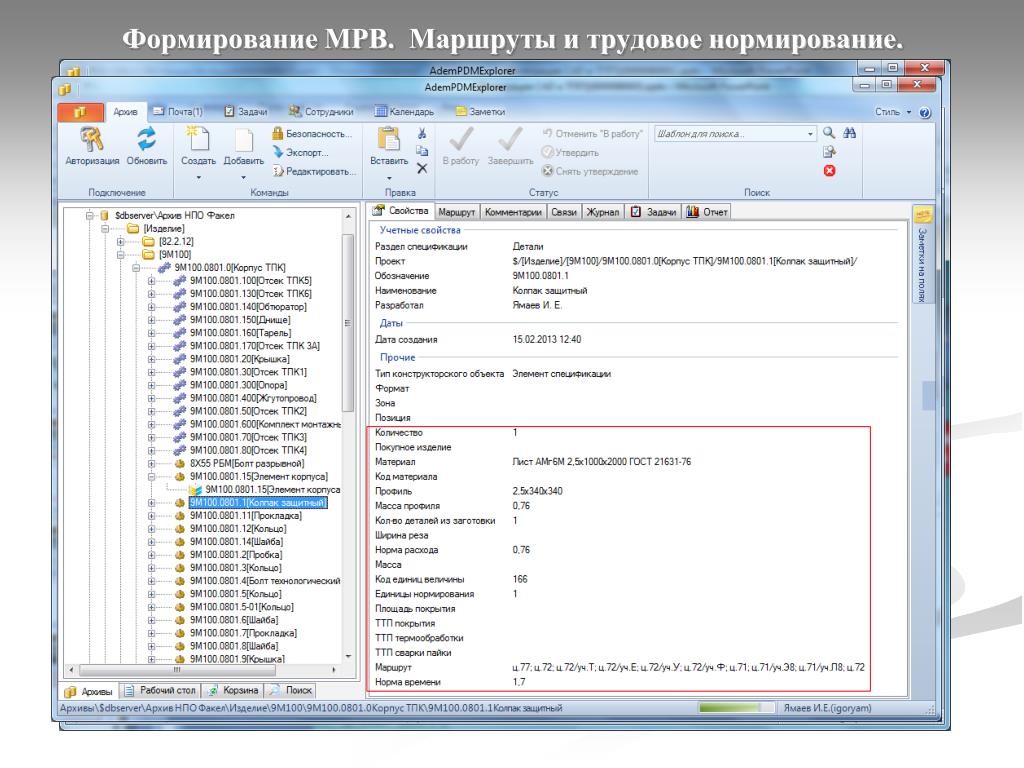Click the Добавить document icon

[x=244, y=139]
